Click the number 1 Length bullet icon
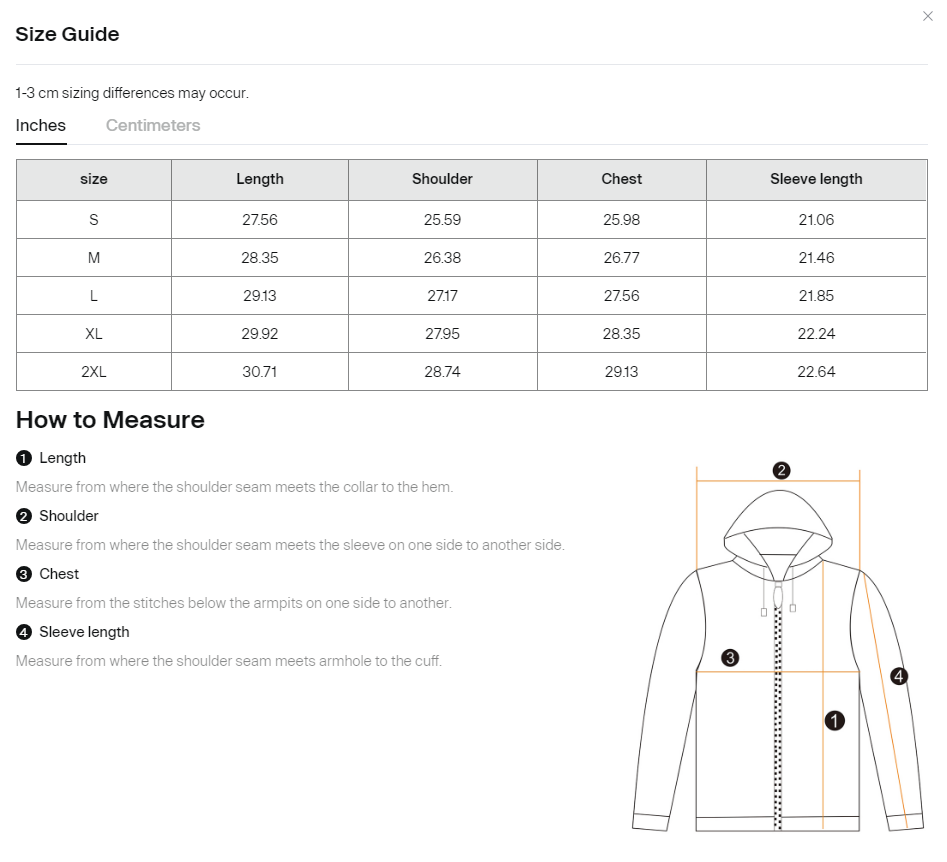The width and height of the screenshot is (947, 862). 24,458
